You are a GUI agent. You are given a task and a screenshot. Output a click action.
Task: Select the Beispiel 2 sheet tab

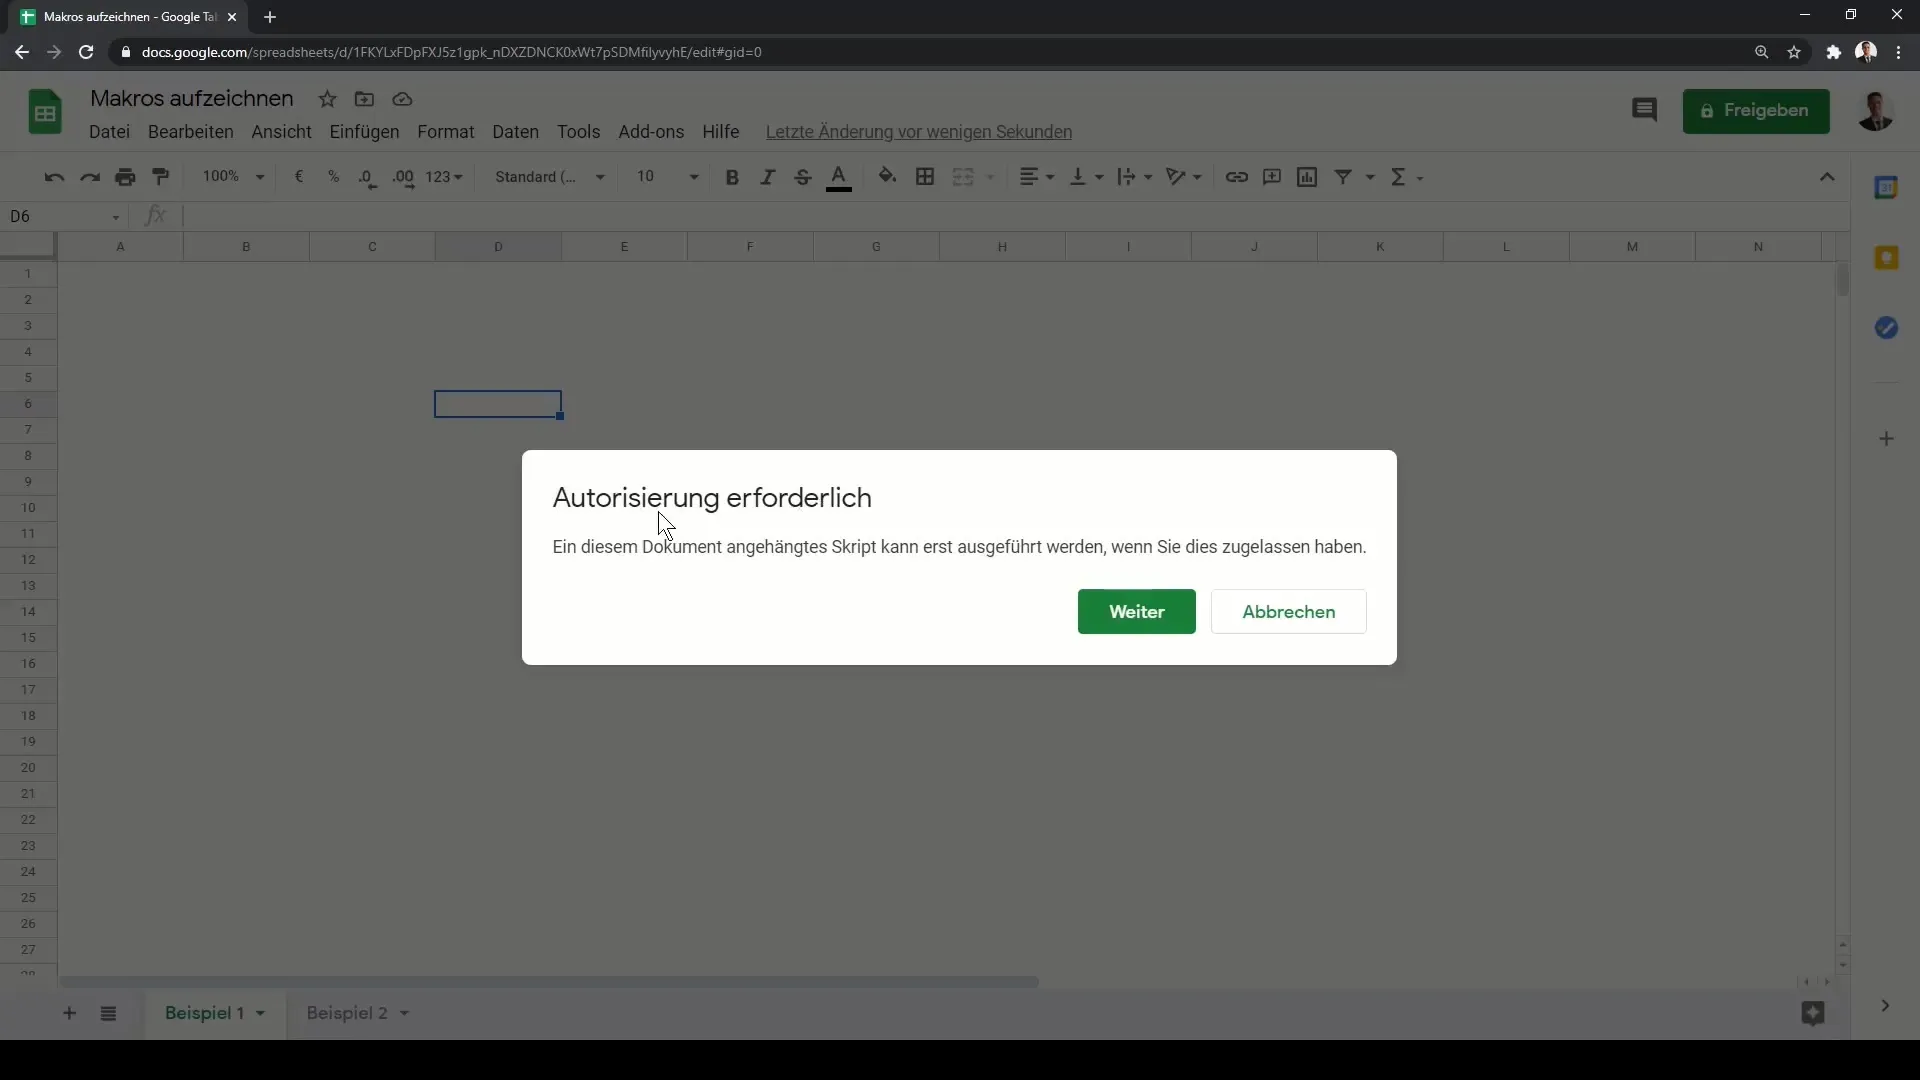[345, 1013]
